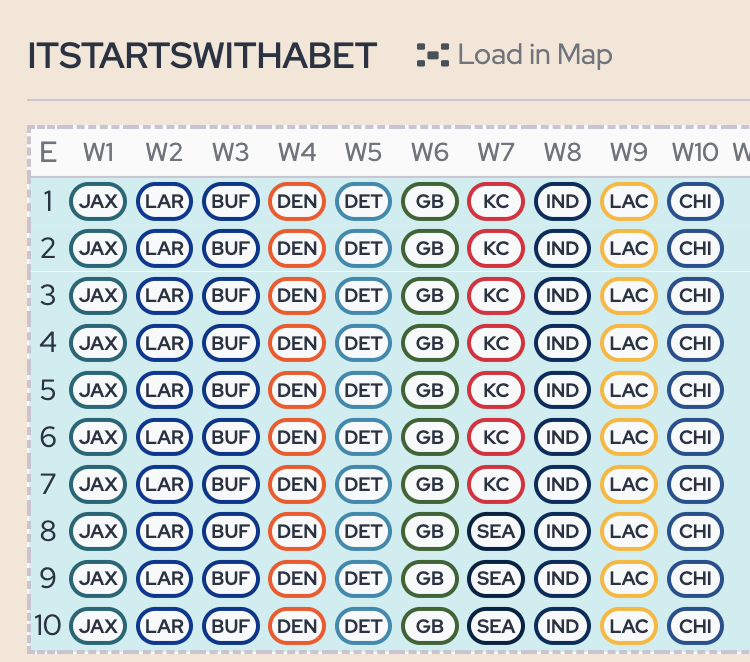Click the W8 column header
Screen dimensions: 750x662
point(562,153)
